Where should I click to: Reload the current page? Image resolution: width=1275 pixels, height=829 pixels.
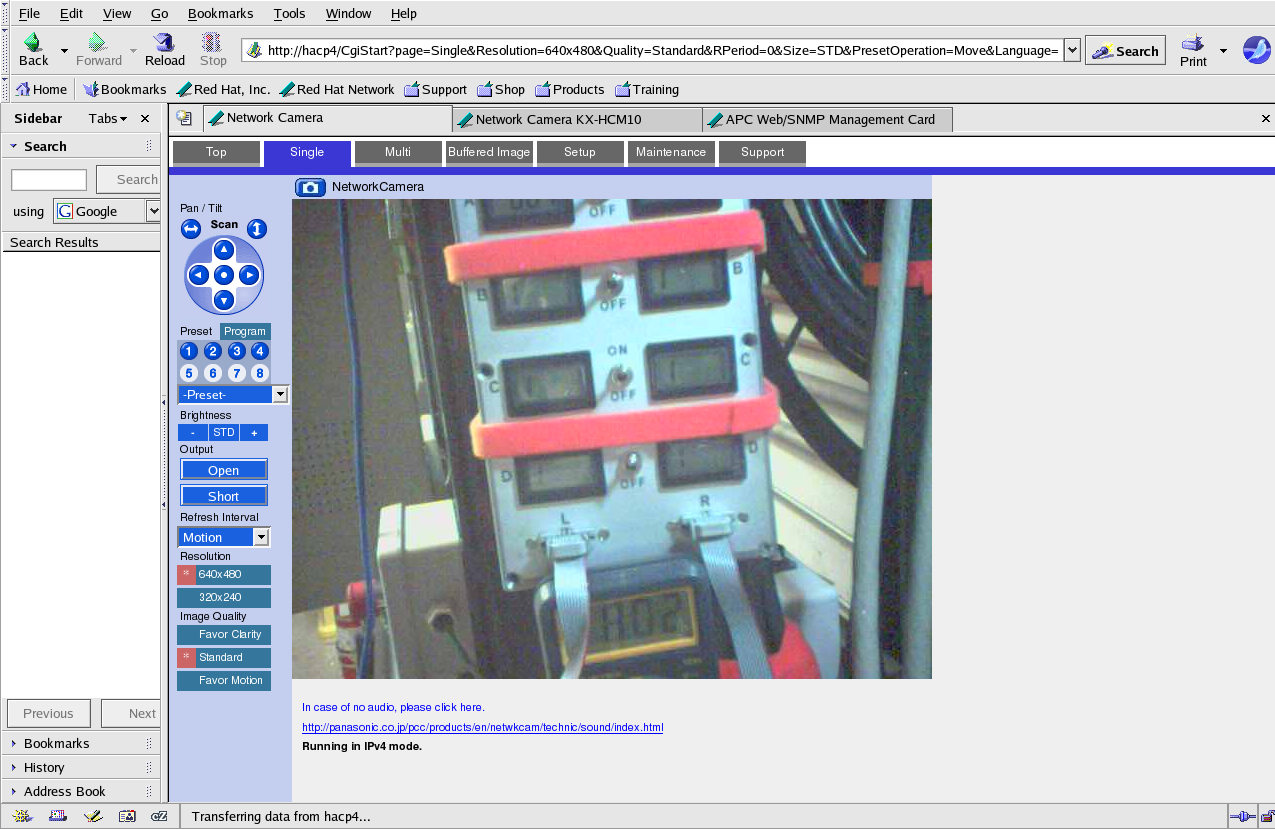click(x=165, y=49)
